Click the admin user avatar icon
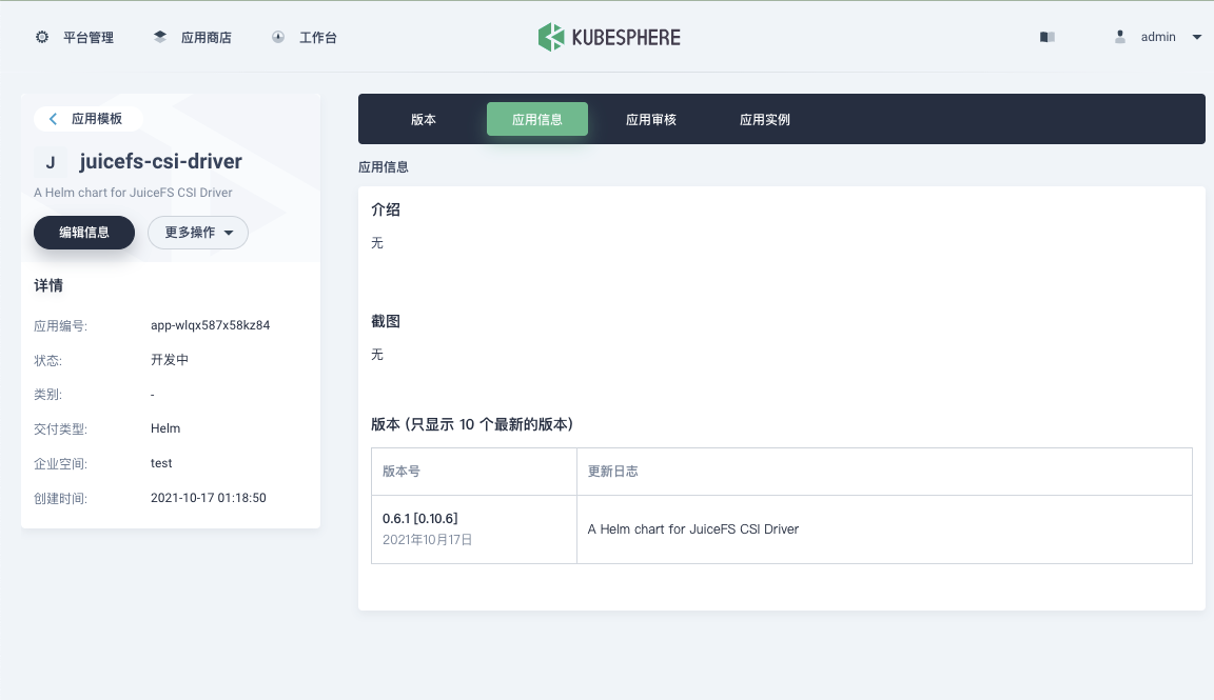This screenshot has height=700, width=1214. click(1120, 37)
